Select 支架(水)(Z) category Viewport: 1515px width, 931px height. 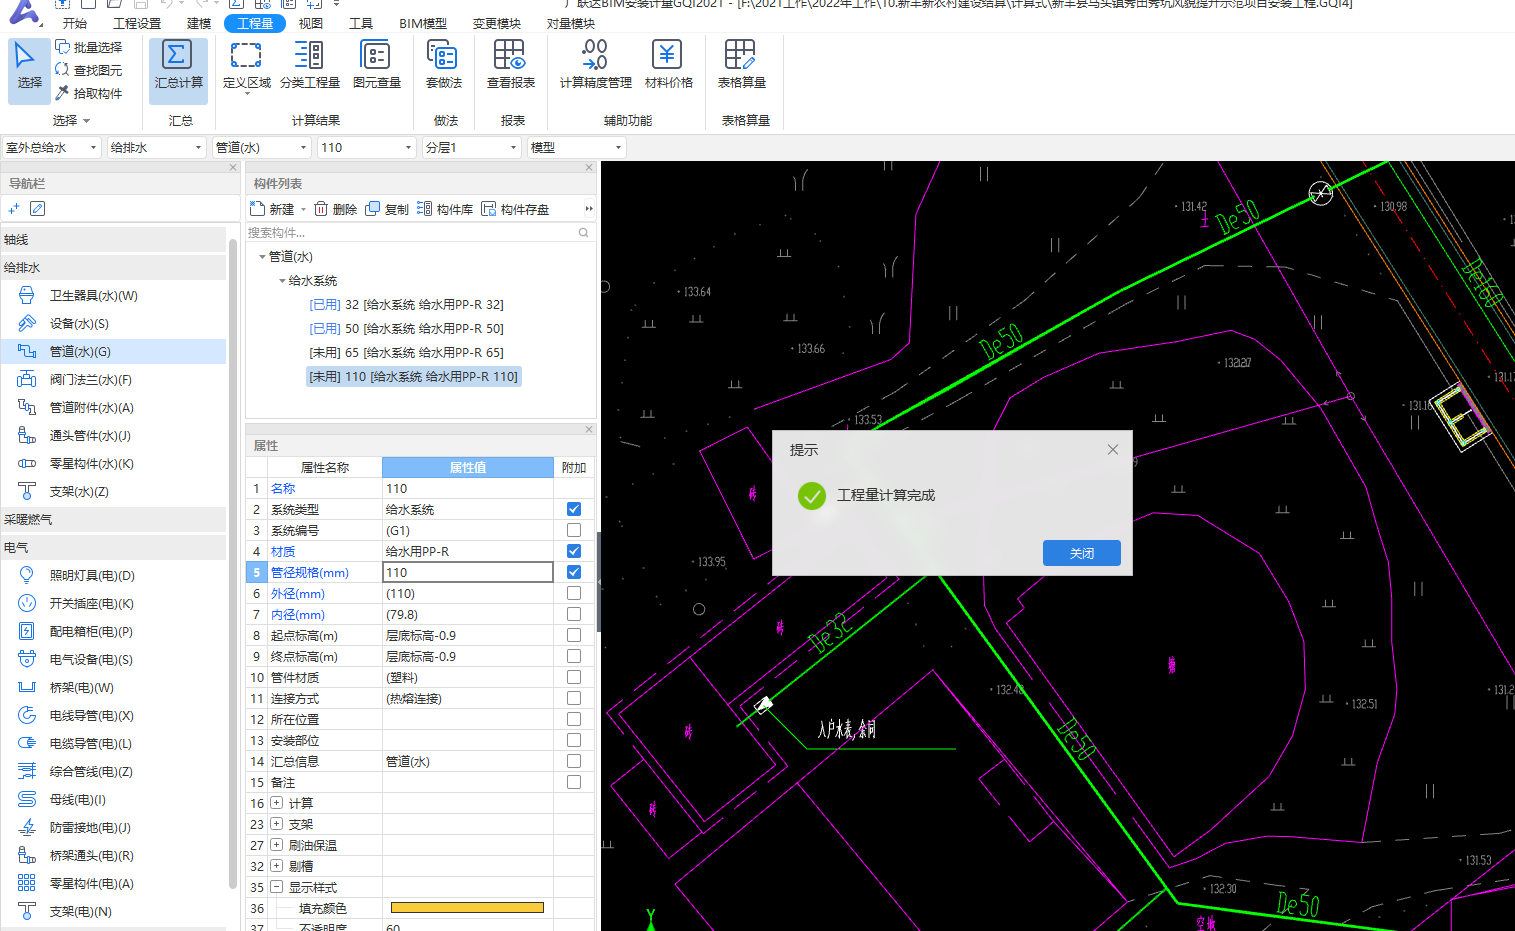[x=79, y=491]
